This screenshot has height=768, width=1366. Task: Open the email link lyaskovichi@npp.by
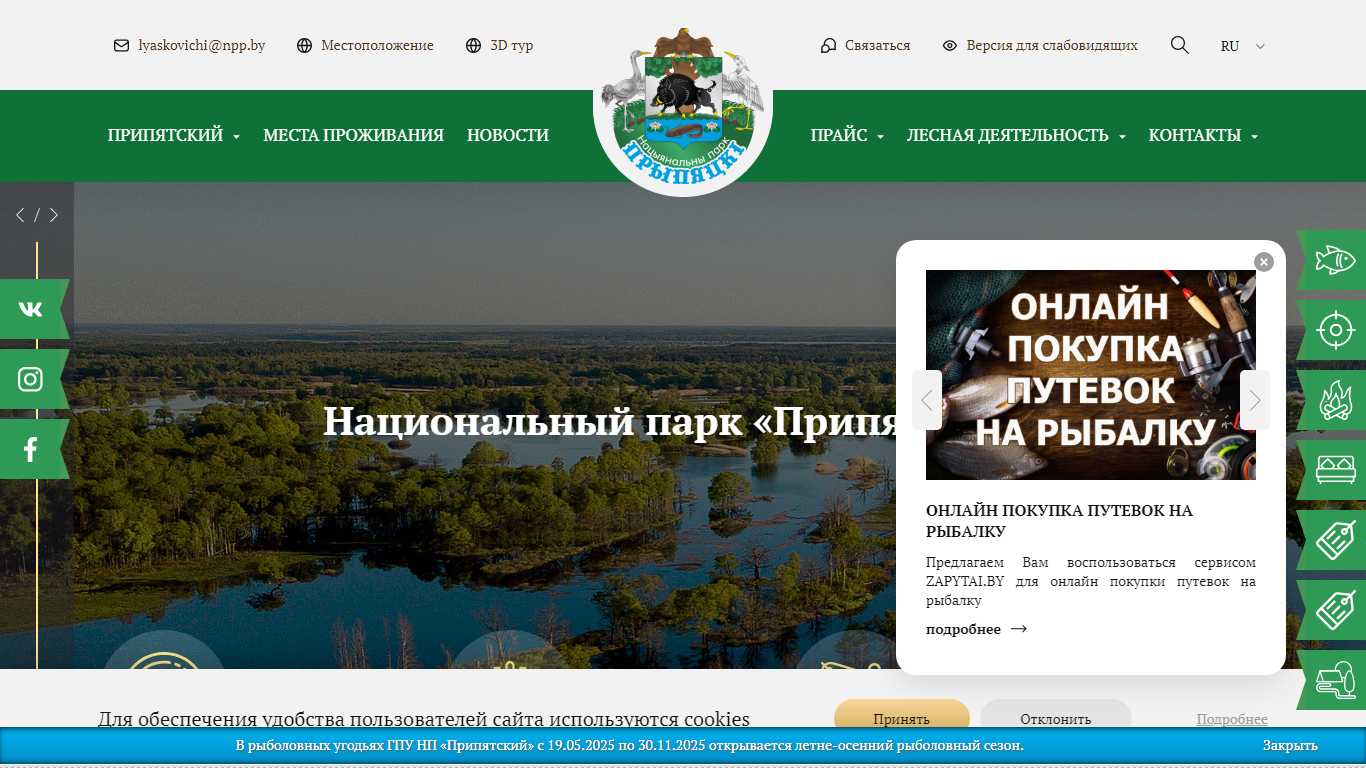pos(202,46)
